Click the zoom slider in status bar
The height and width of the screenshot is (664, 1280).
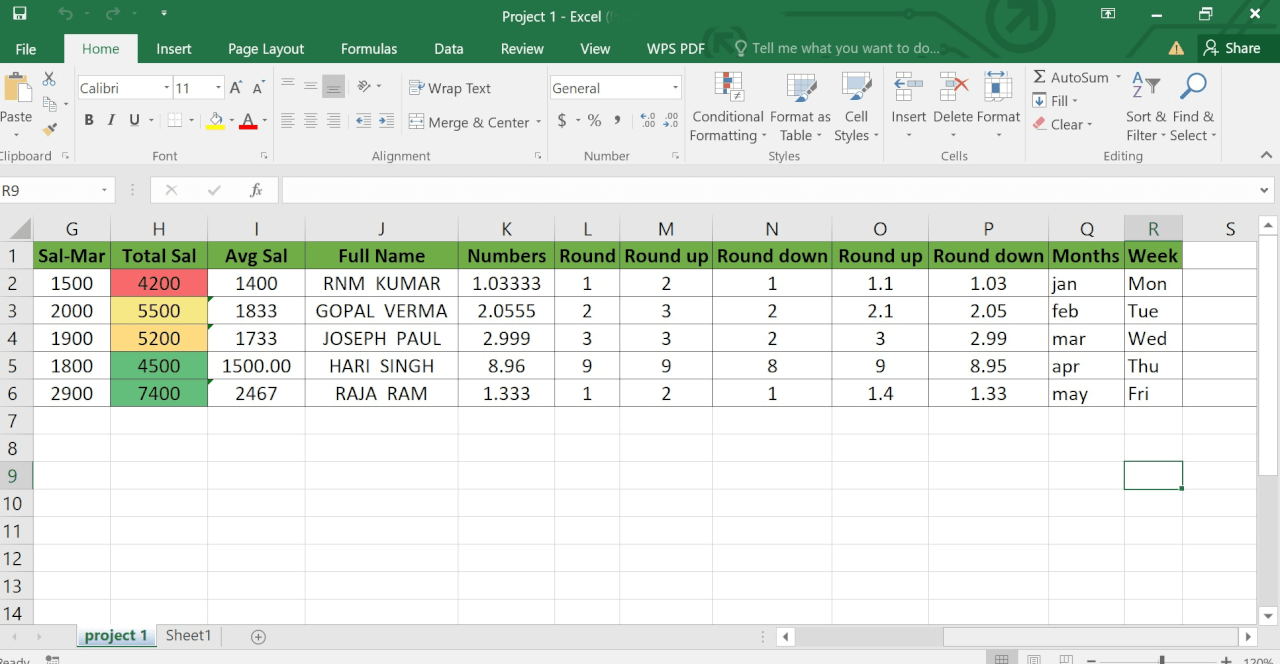pyautogui.click(x=1161, y=659)
